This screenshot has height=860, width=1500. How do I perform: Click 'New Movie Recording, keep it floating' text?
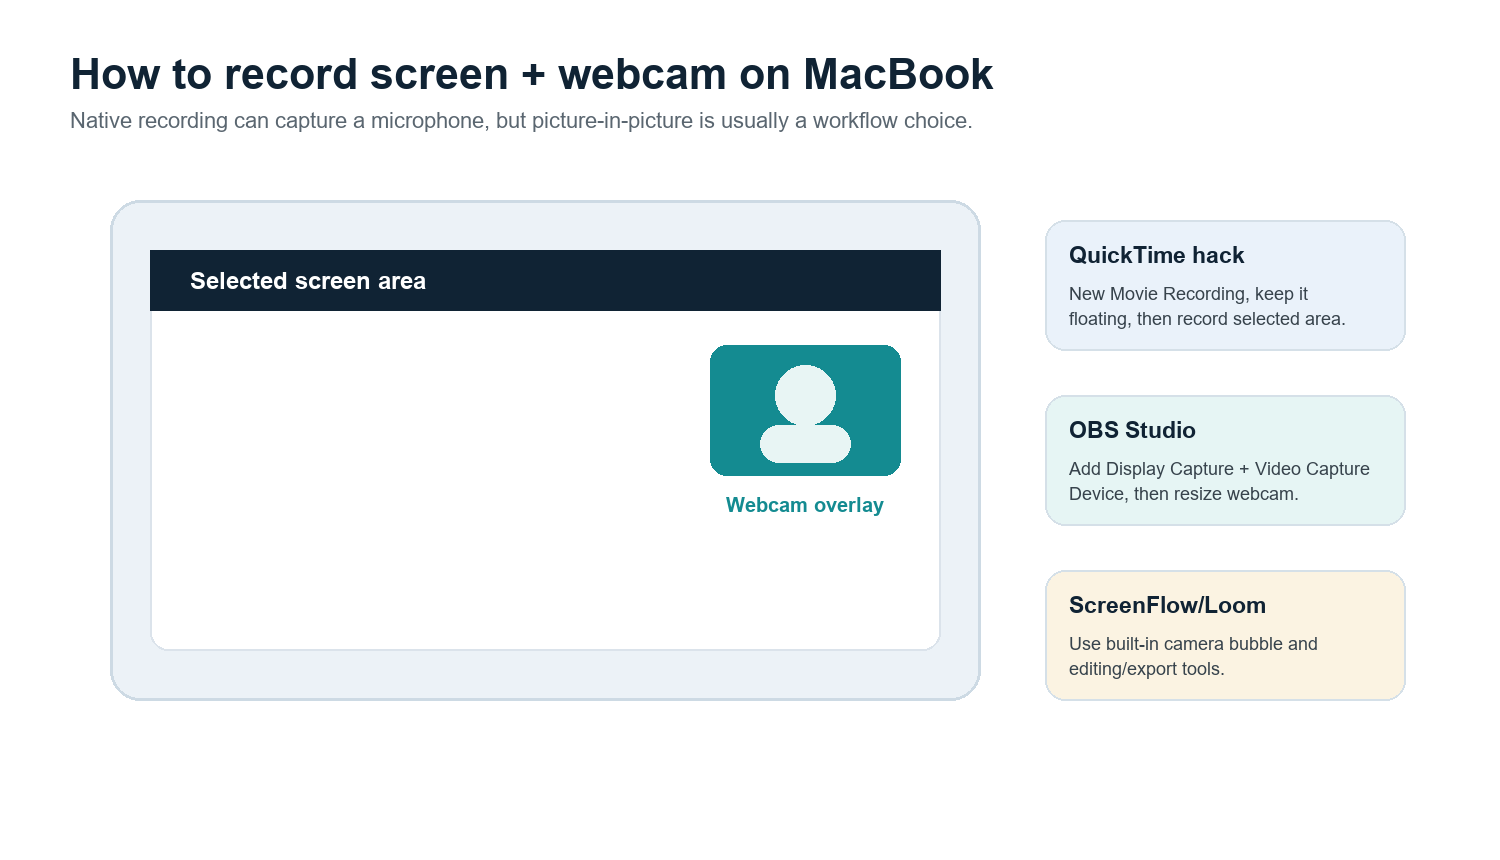[1207, 306]
